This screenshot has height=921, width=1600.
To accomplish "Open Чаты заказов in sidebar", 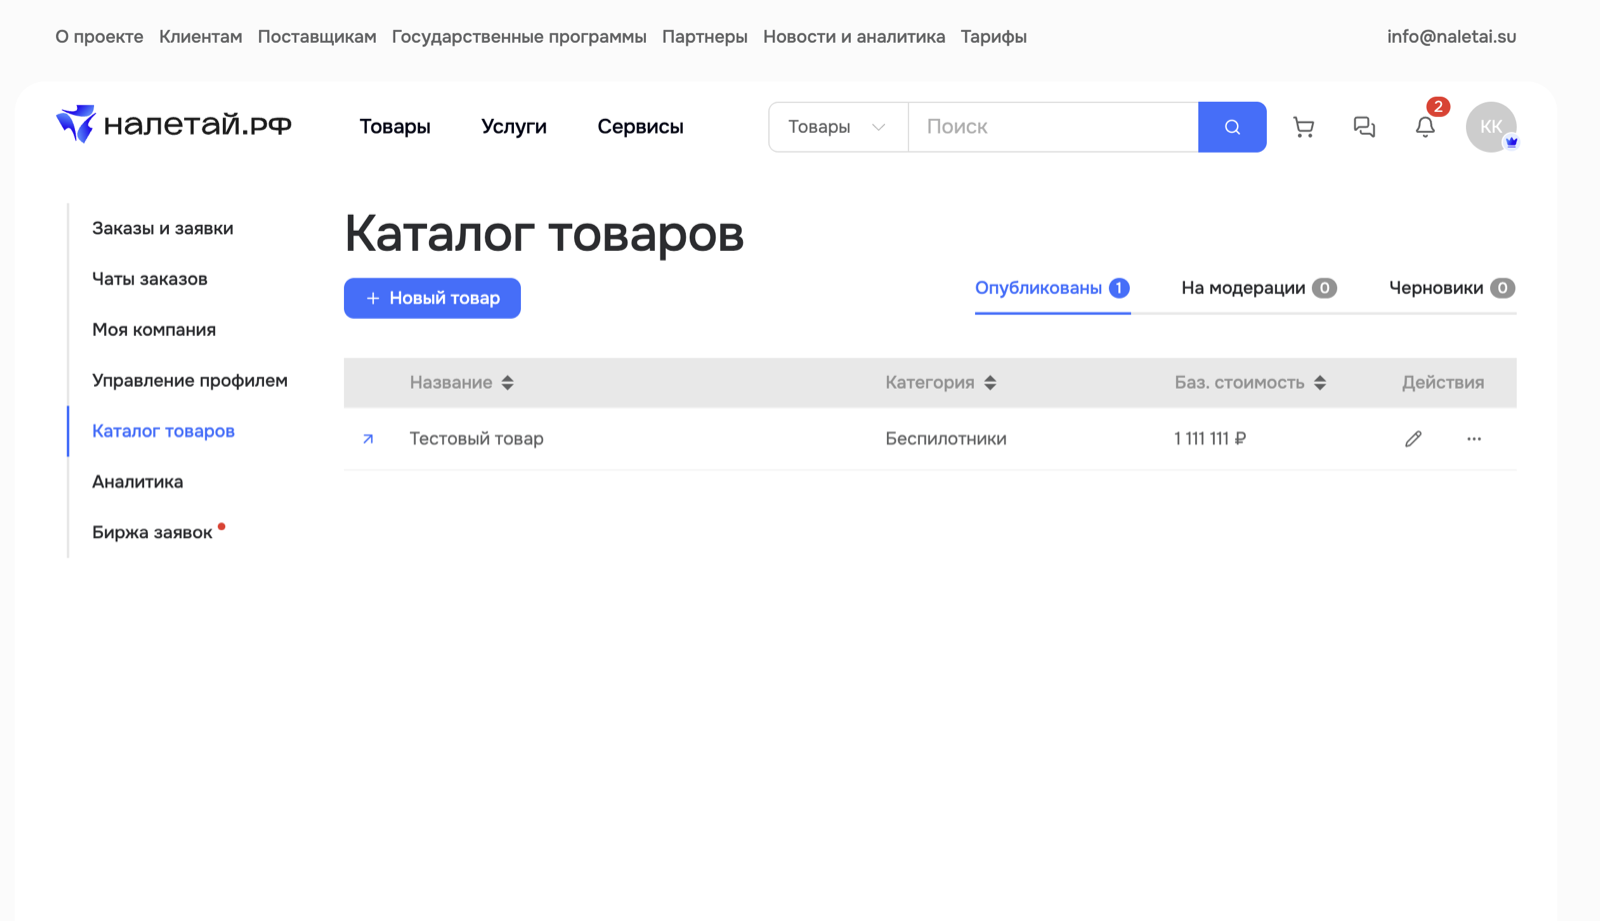I will point(150,279).
